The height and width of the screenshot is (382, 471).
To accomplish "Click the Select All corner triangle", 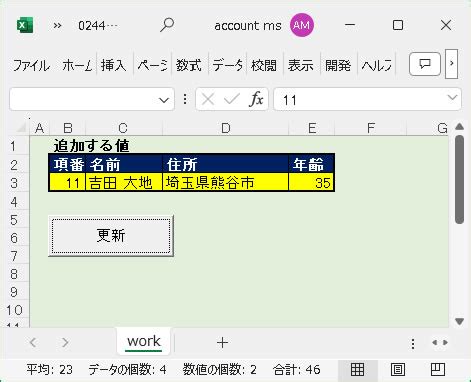I will 21,128.
